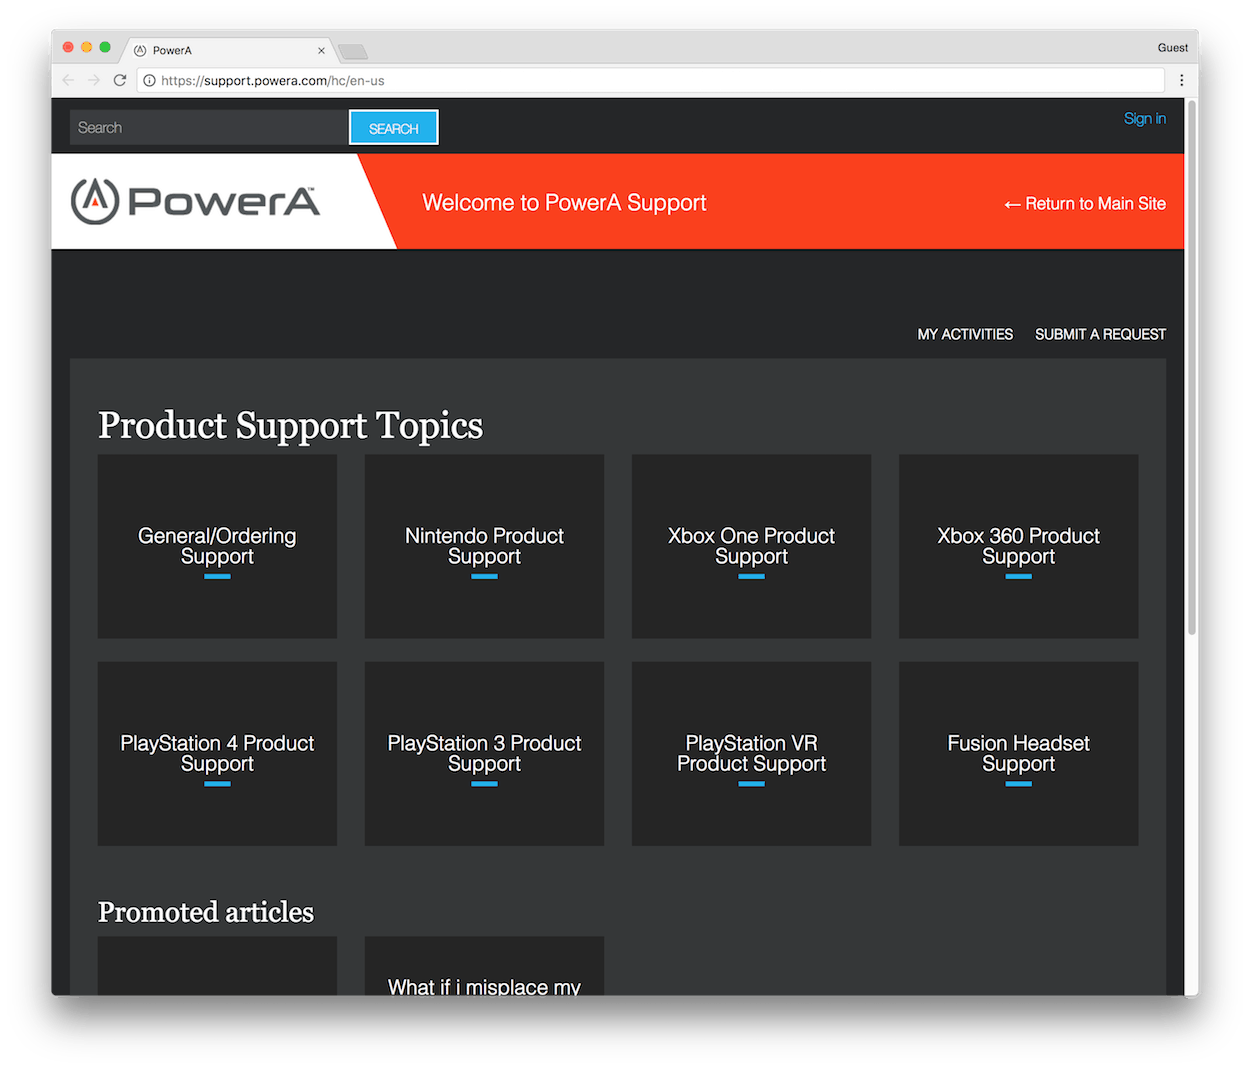
Task: Open the 'What if i misplace my' article
Action: [x=484, y=967]
